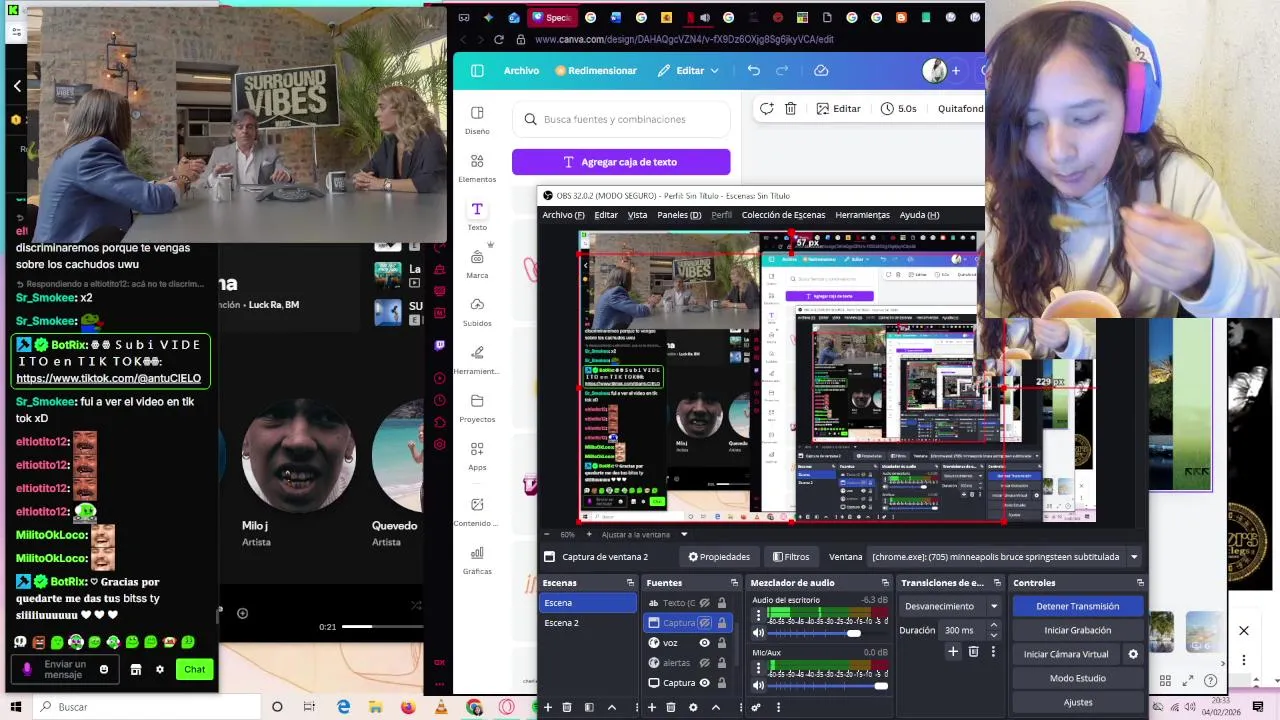Viewport: 1280px width, 720px height.
Task: Click Agregar caja de texto button
Action: 621,162
